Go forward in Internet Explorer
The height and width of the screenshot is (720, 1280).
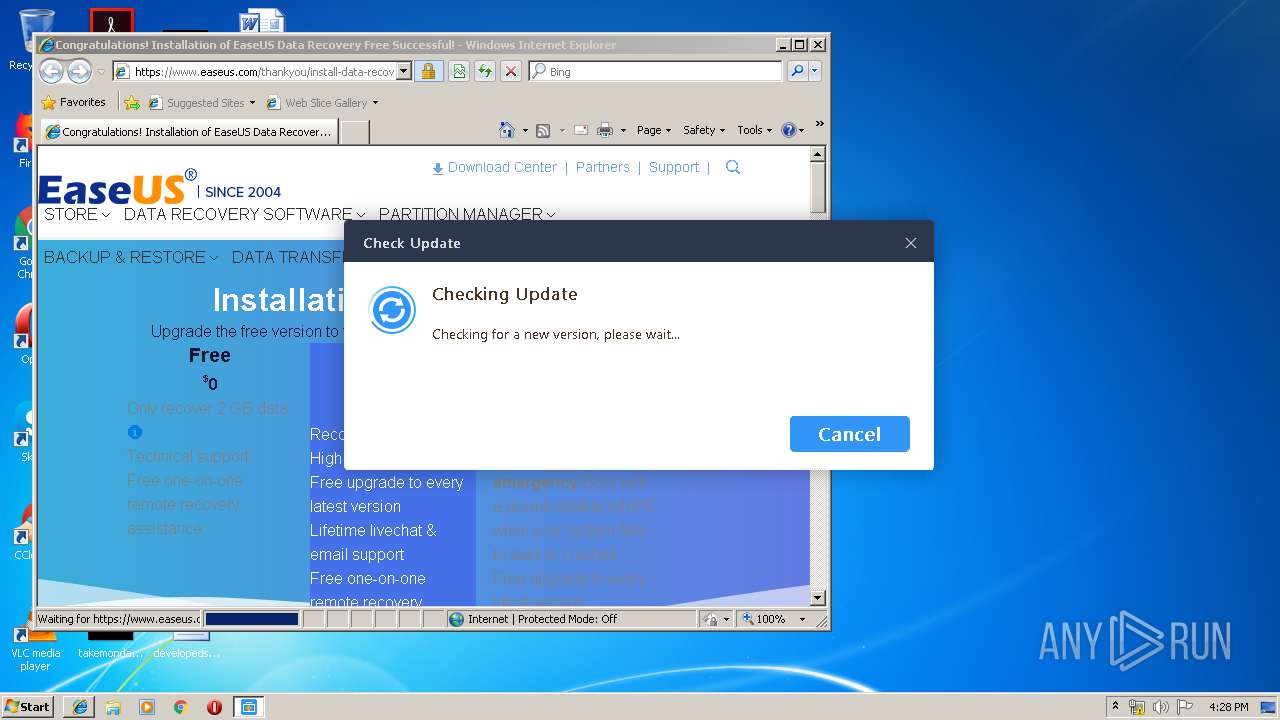(x=79, y=71)
